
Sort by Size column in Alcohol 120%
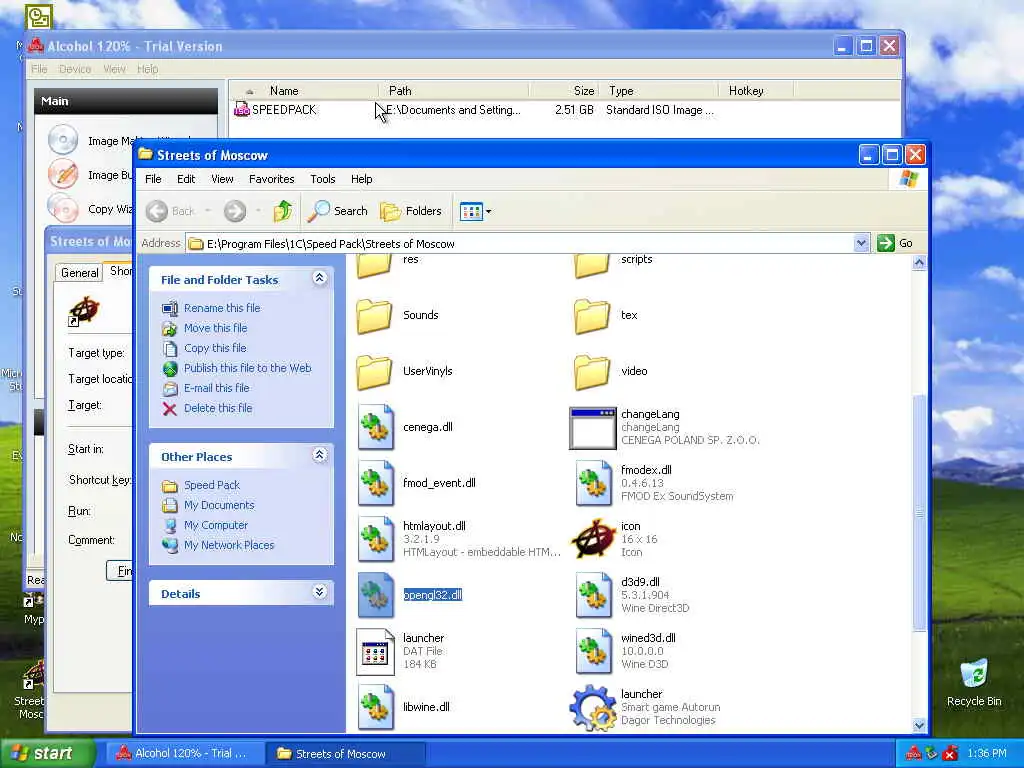tap(566, 91)
